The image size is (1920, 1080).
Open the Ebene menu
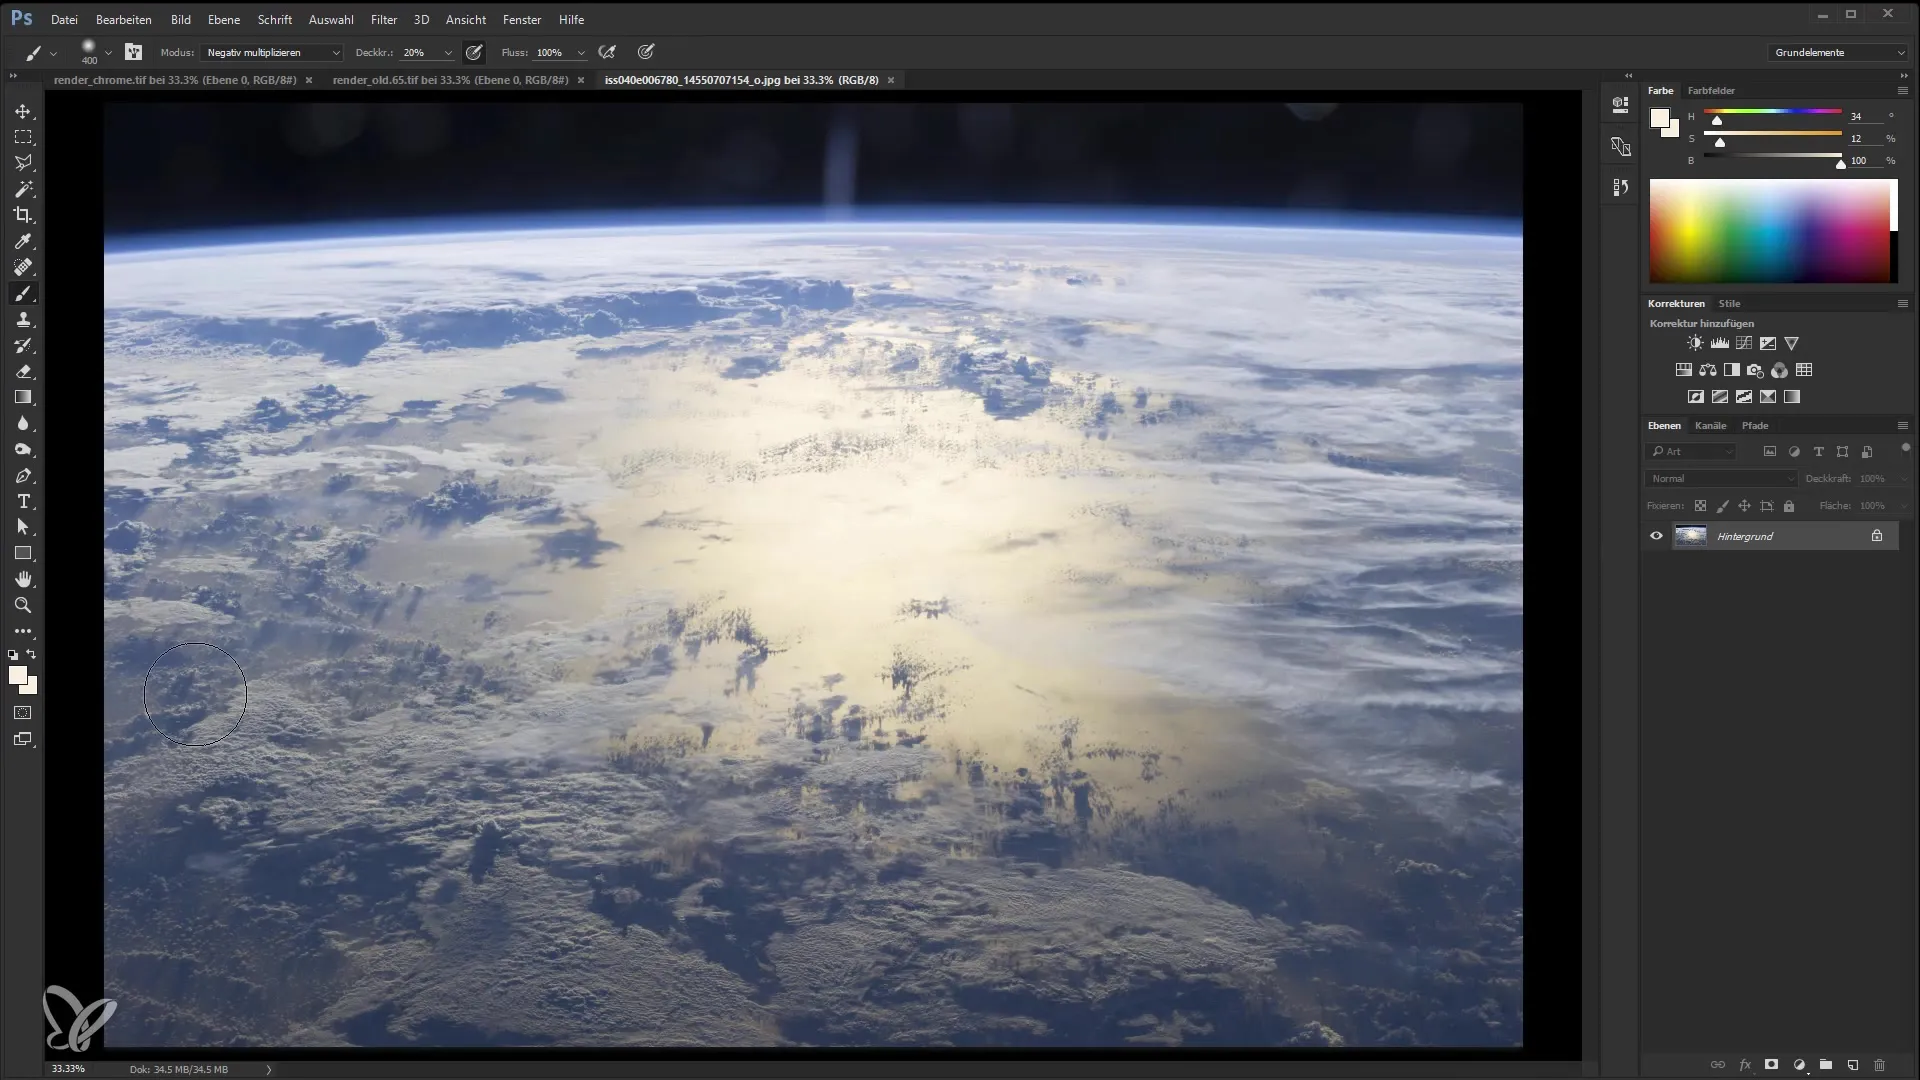(223, 19)
